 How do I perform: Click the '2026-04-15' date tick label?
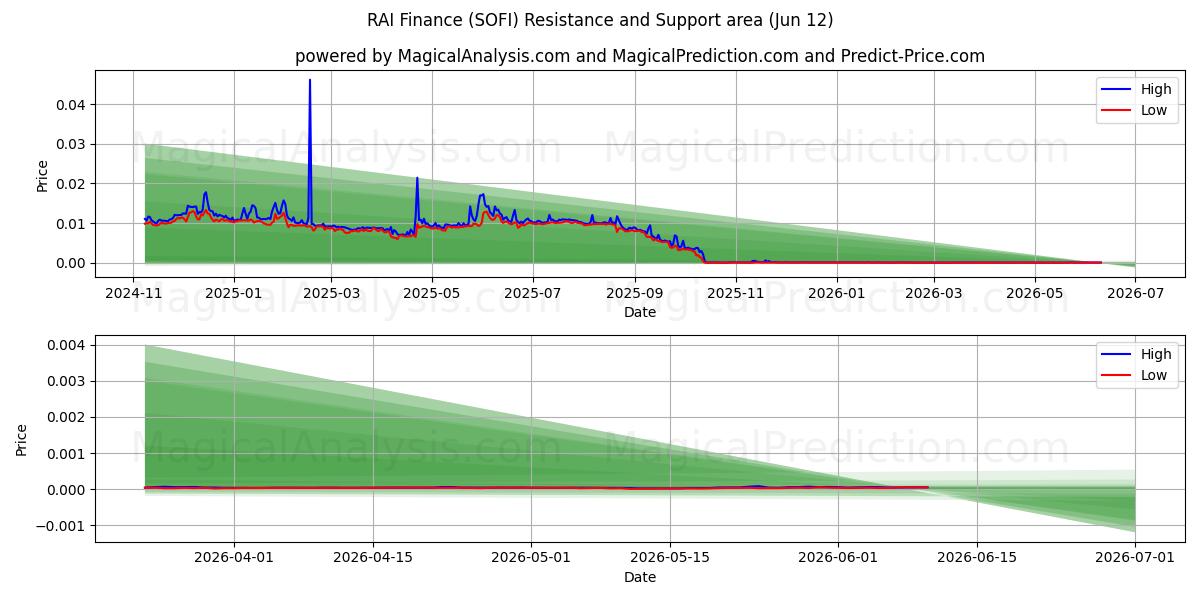coord(373,558)
